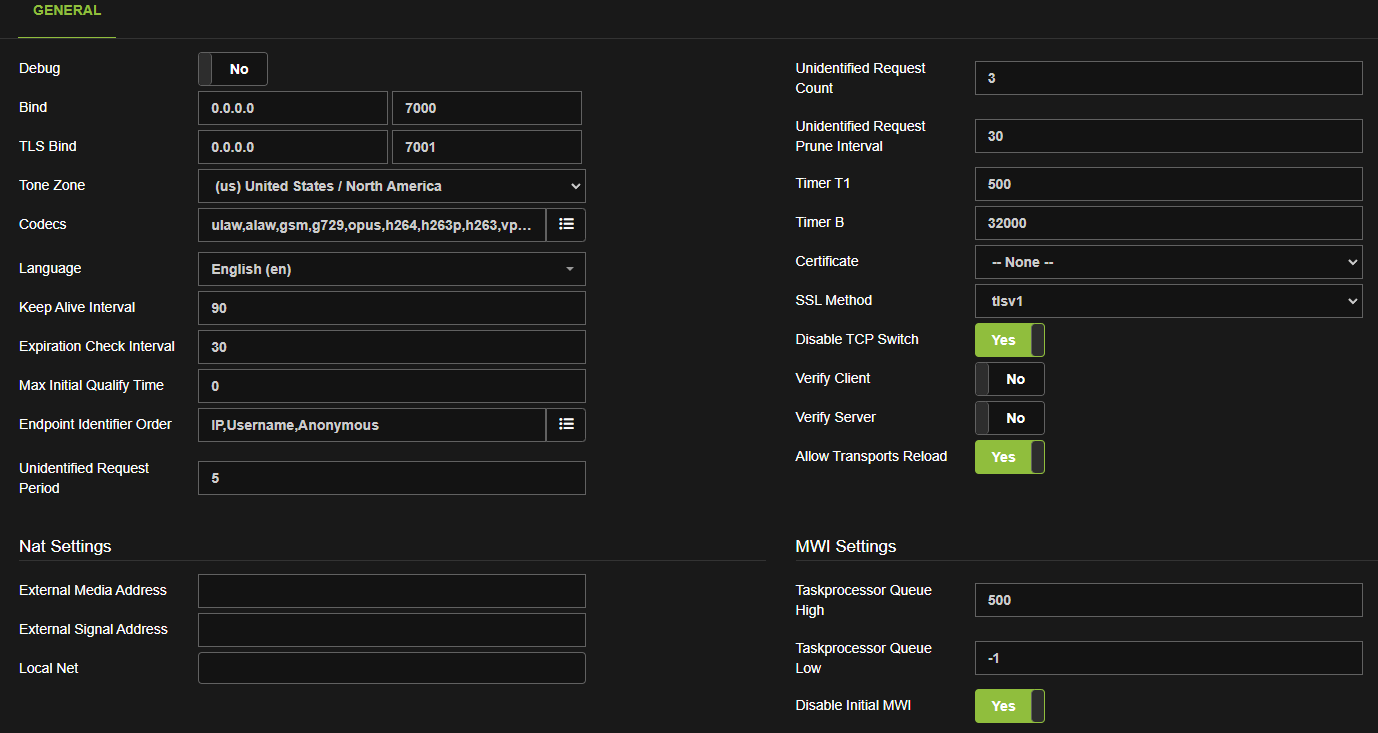Open the SSL Method dropdown
The width and height of the screenshot is (1378, 733).
click(1169, 301)
